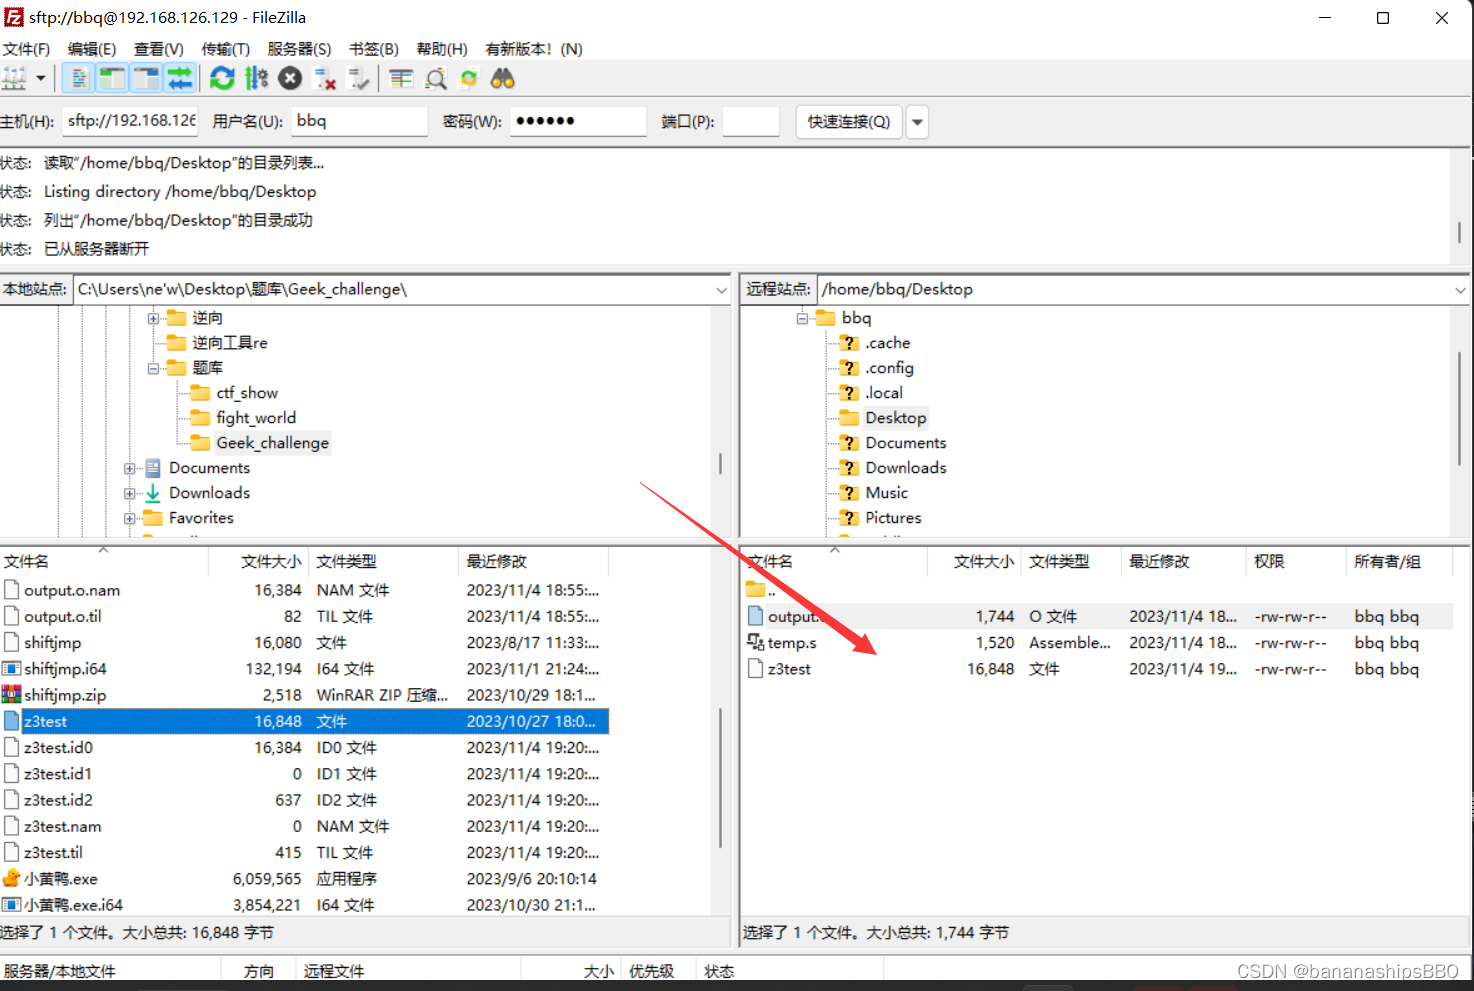Toggle processing of the transfer queue
Viewport: 1474px width, 991px height.
tap(256, 78)
